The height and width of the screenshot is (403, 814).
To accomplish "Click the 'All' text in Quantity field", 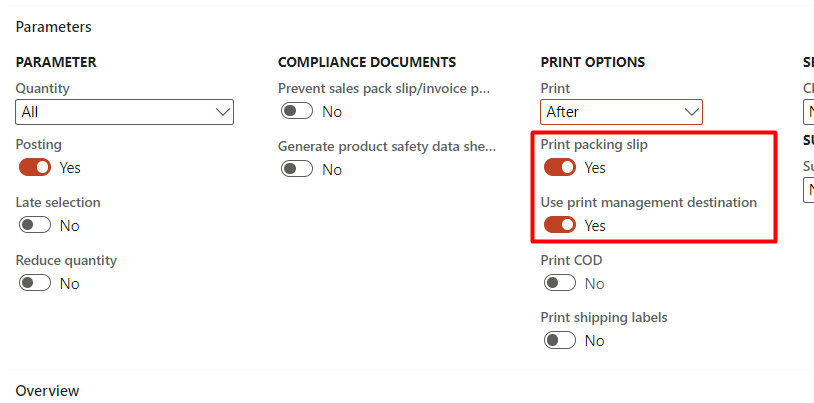I will tap(30, 112).
